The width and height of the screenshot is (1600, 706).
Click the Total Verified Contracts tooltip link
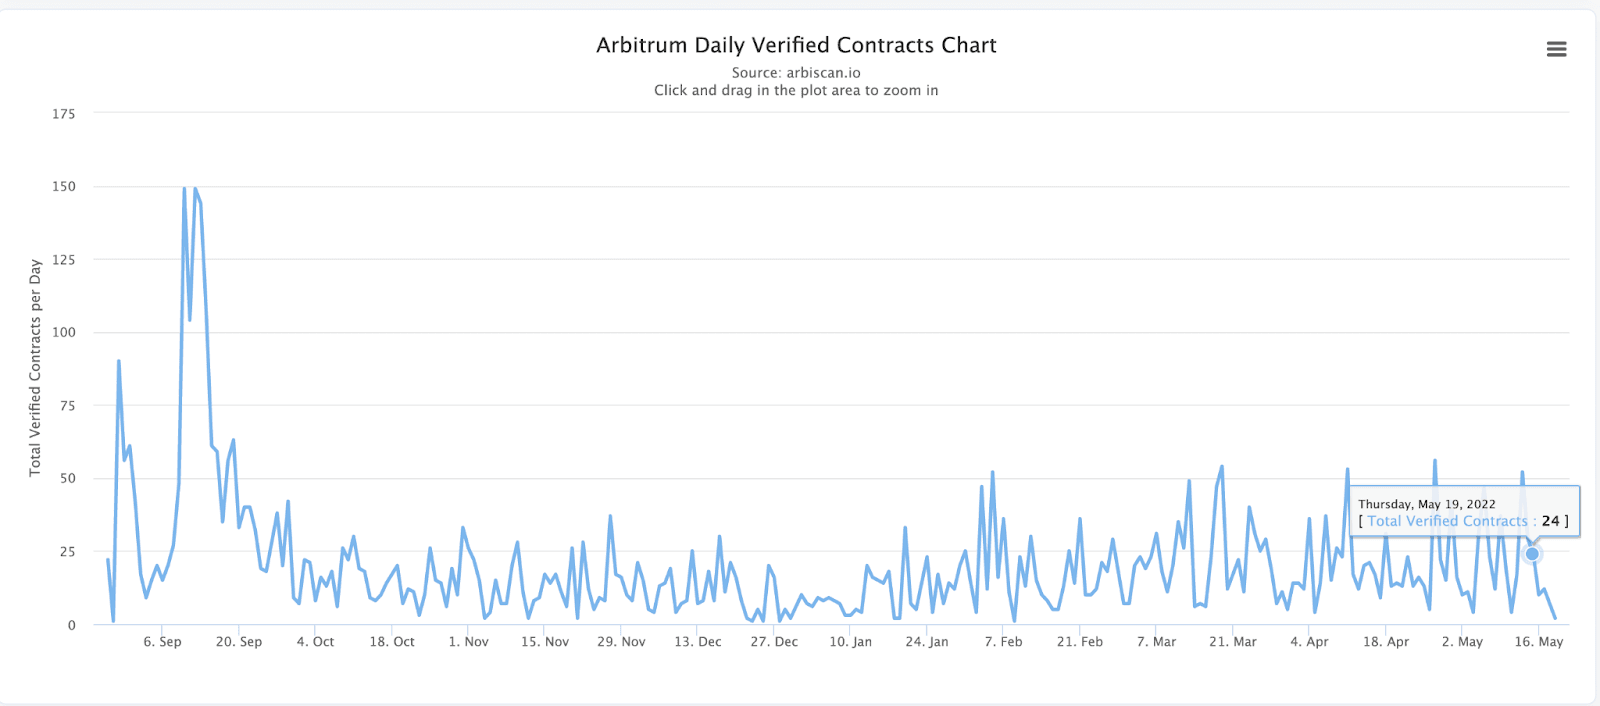coord(1446,521)
